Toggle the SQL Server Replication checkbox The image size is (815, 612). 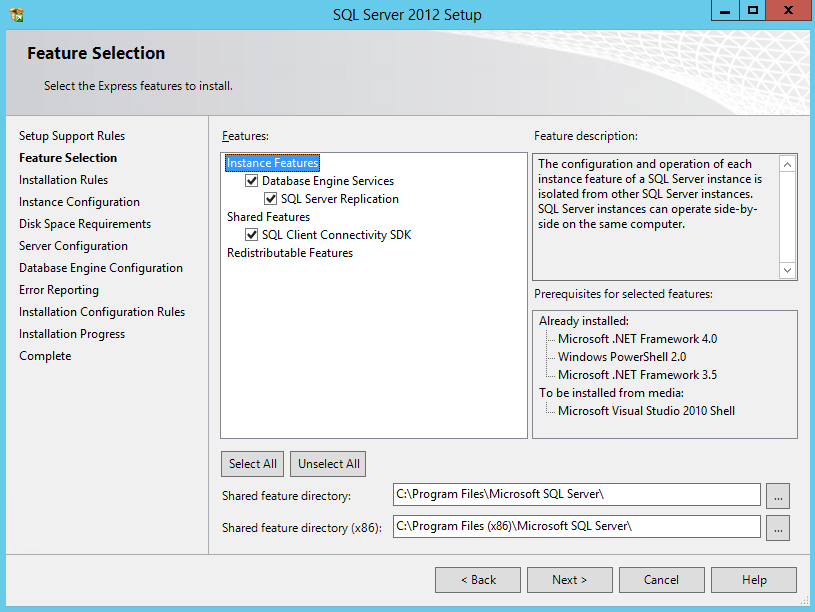(x=271, y=199)
